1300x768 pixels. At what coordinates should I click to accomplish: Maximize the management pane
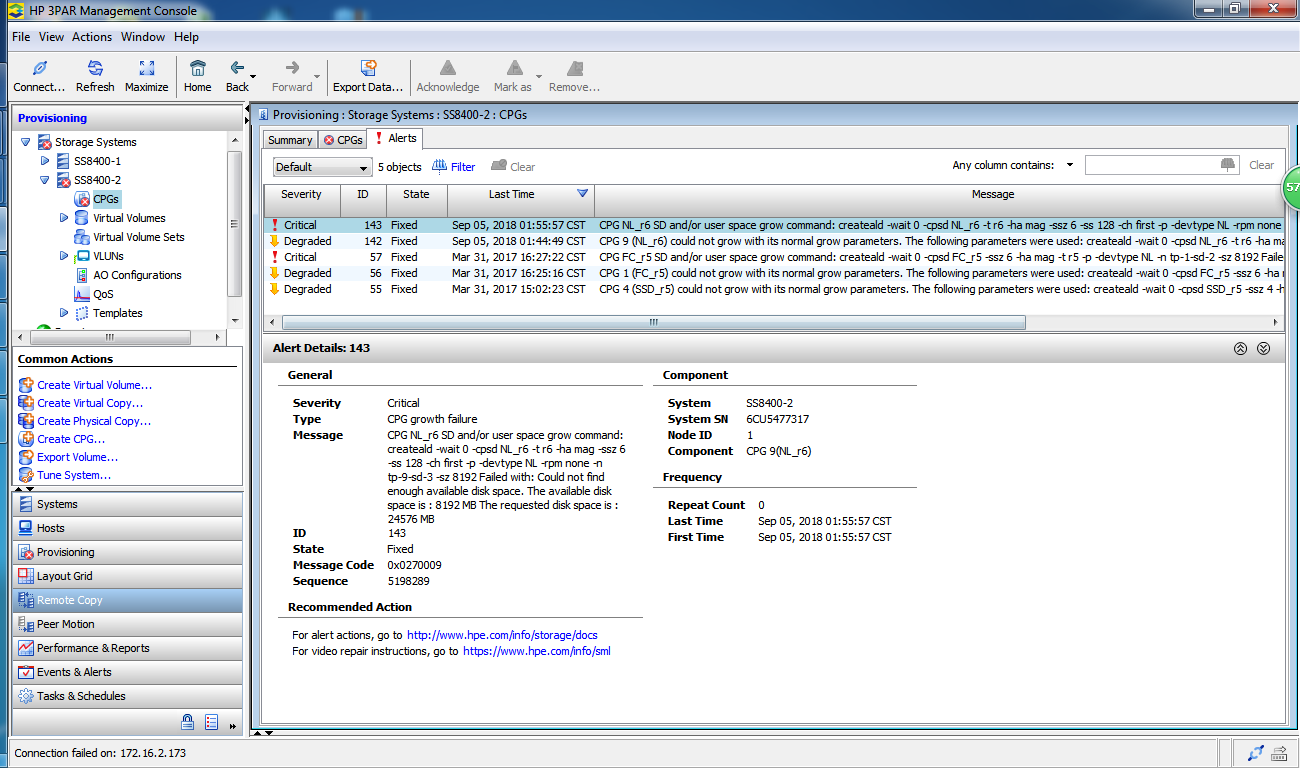147,76
